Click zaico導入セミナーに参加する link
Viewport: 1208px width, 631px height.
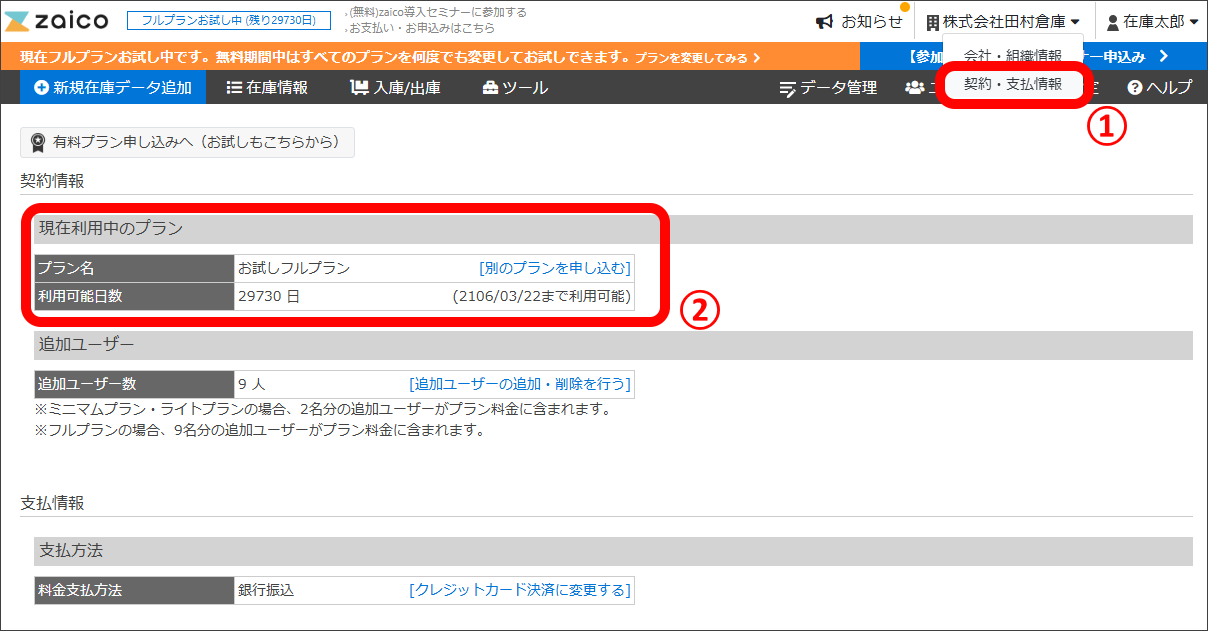point(438,12)
